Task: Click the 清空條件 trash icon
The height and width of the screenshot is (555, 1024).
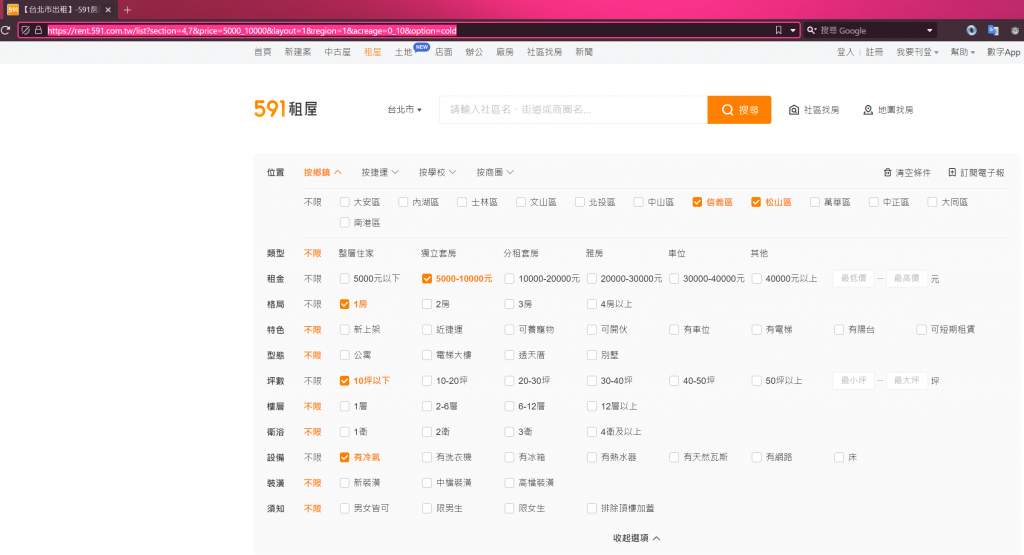Action: tap(887, 172)
